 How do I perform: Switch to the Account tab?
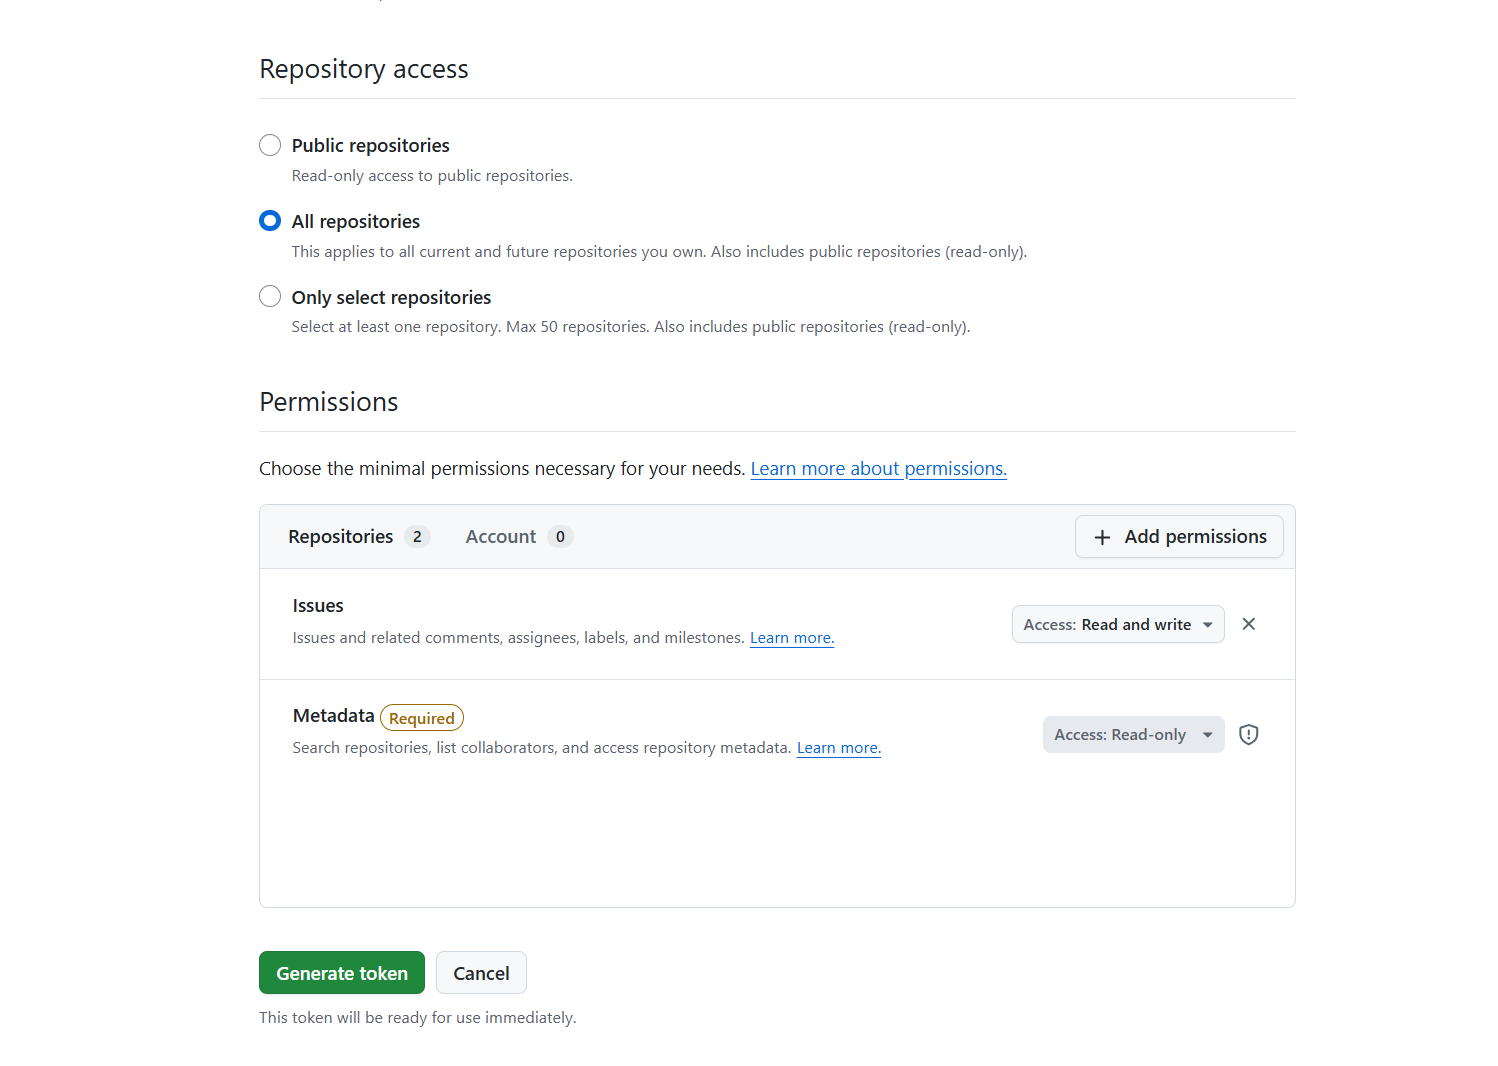pos(519,537)
